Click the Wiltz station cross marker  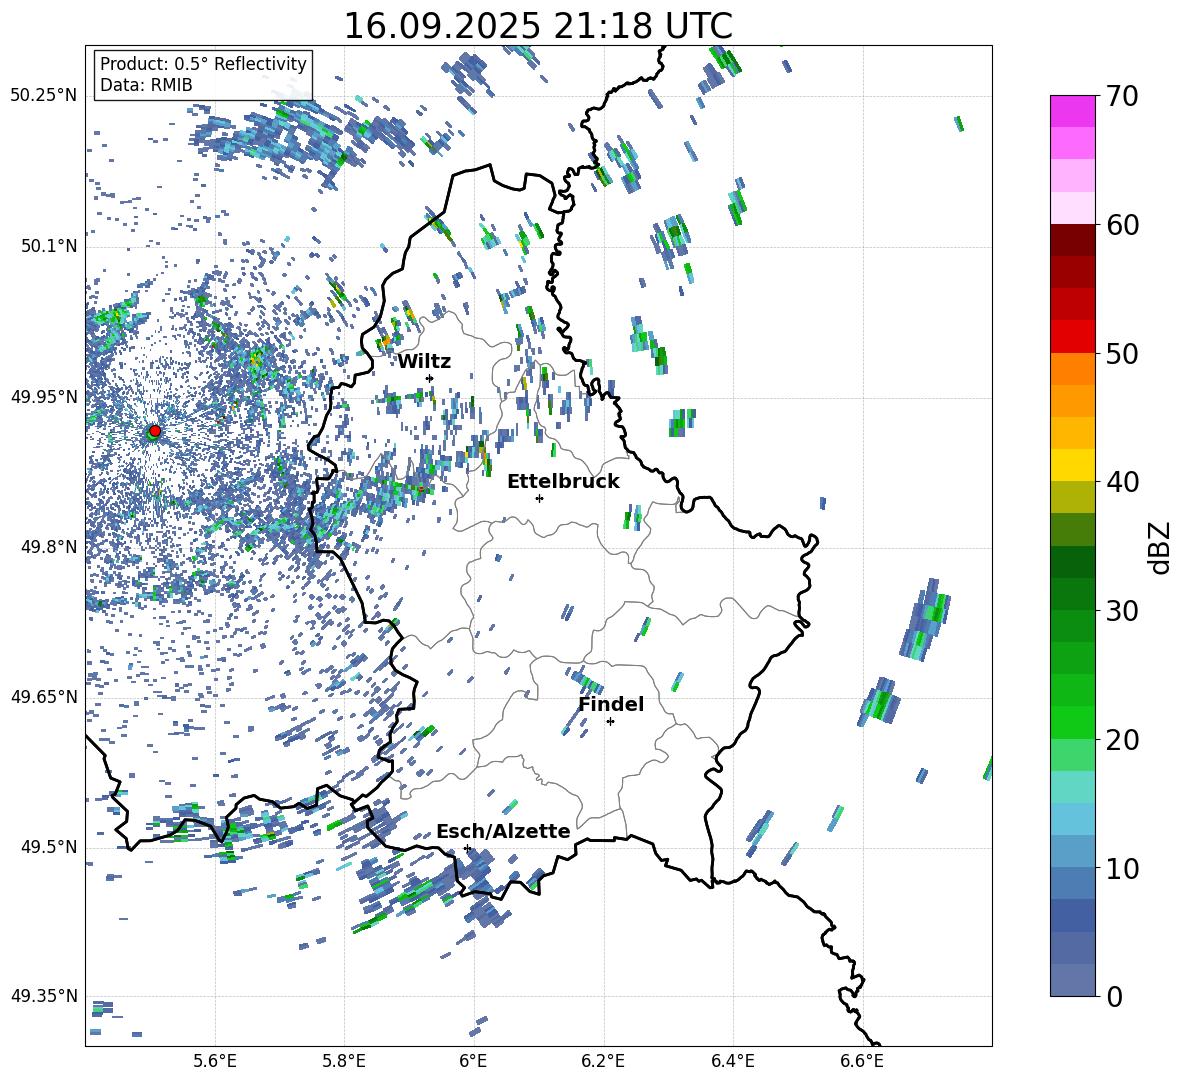[x=430, y=378]
